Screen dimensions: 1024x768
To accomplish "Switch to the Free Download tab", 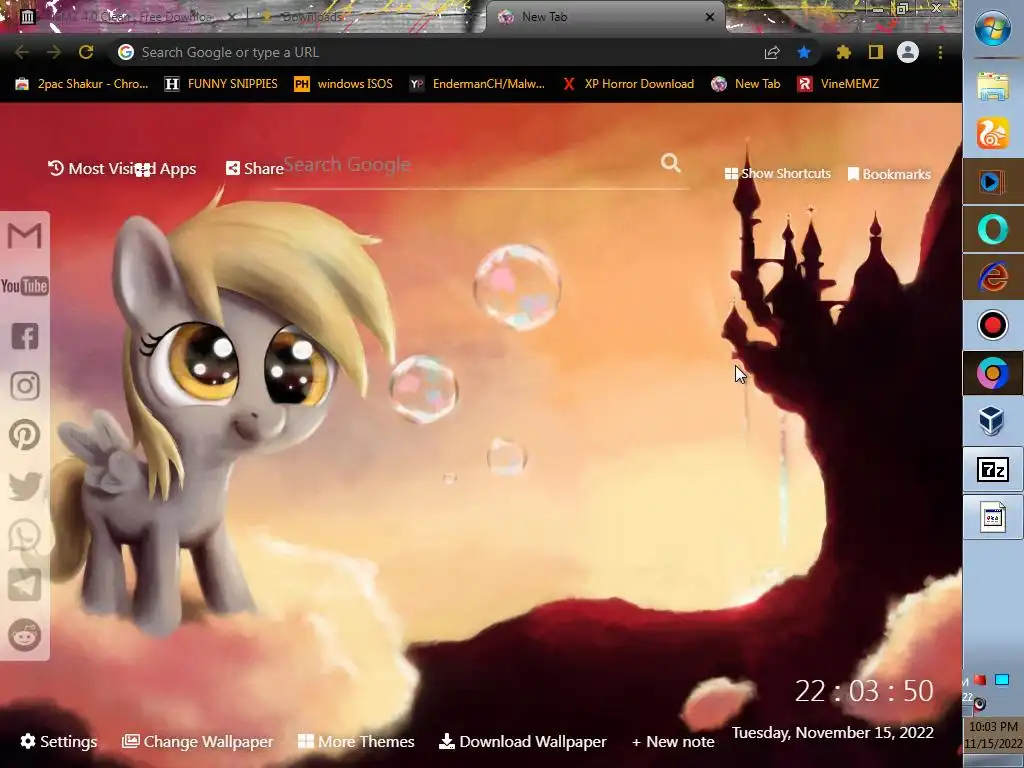I will click(x=131, y=17).
